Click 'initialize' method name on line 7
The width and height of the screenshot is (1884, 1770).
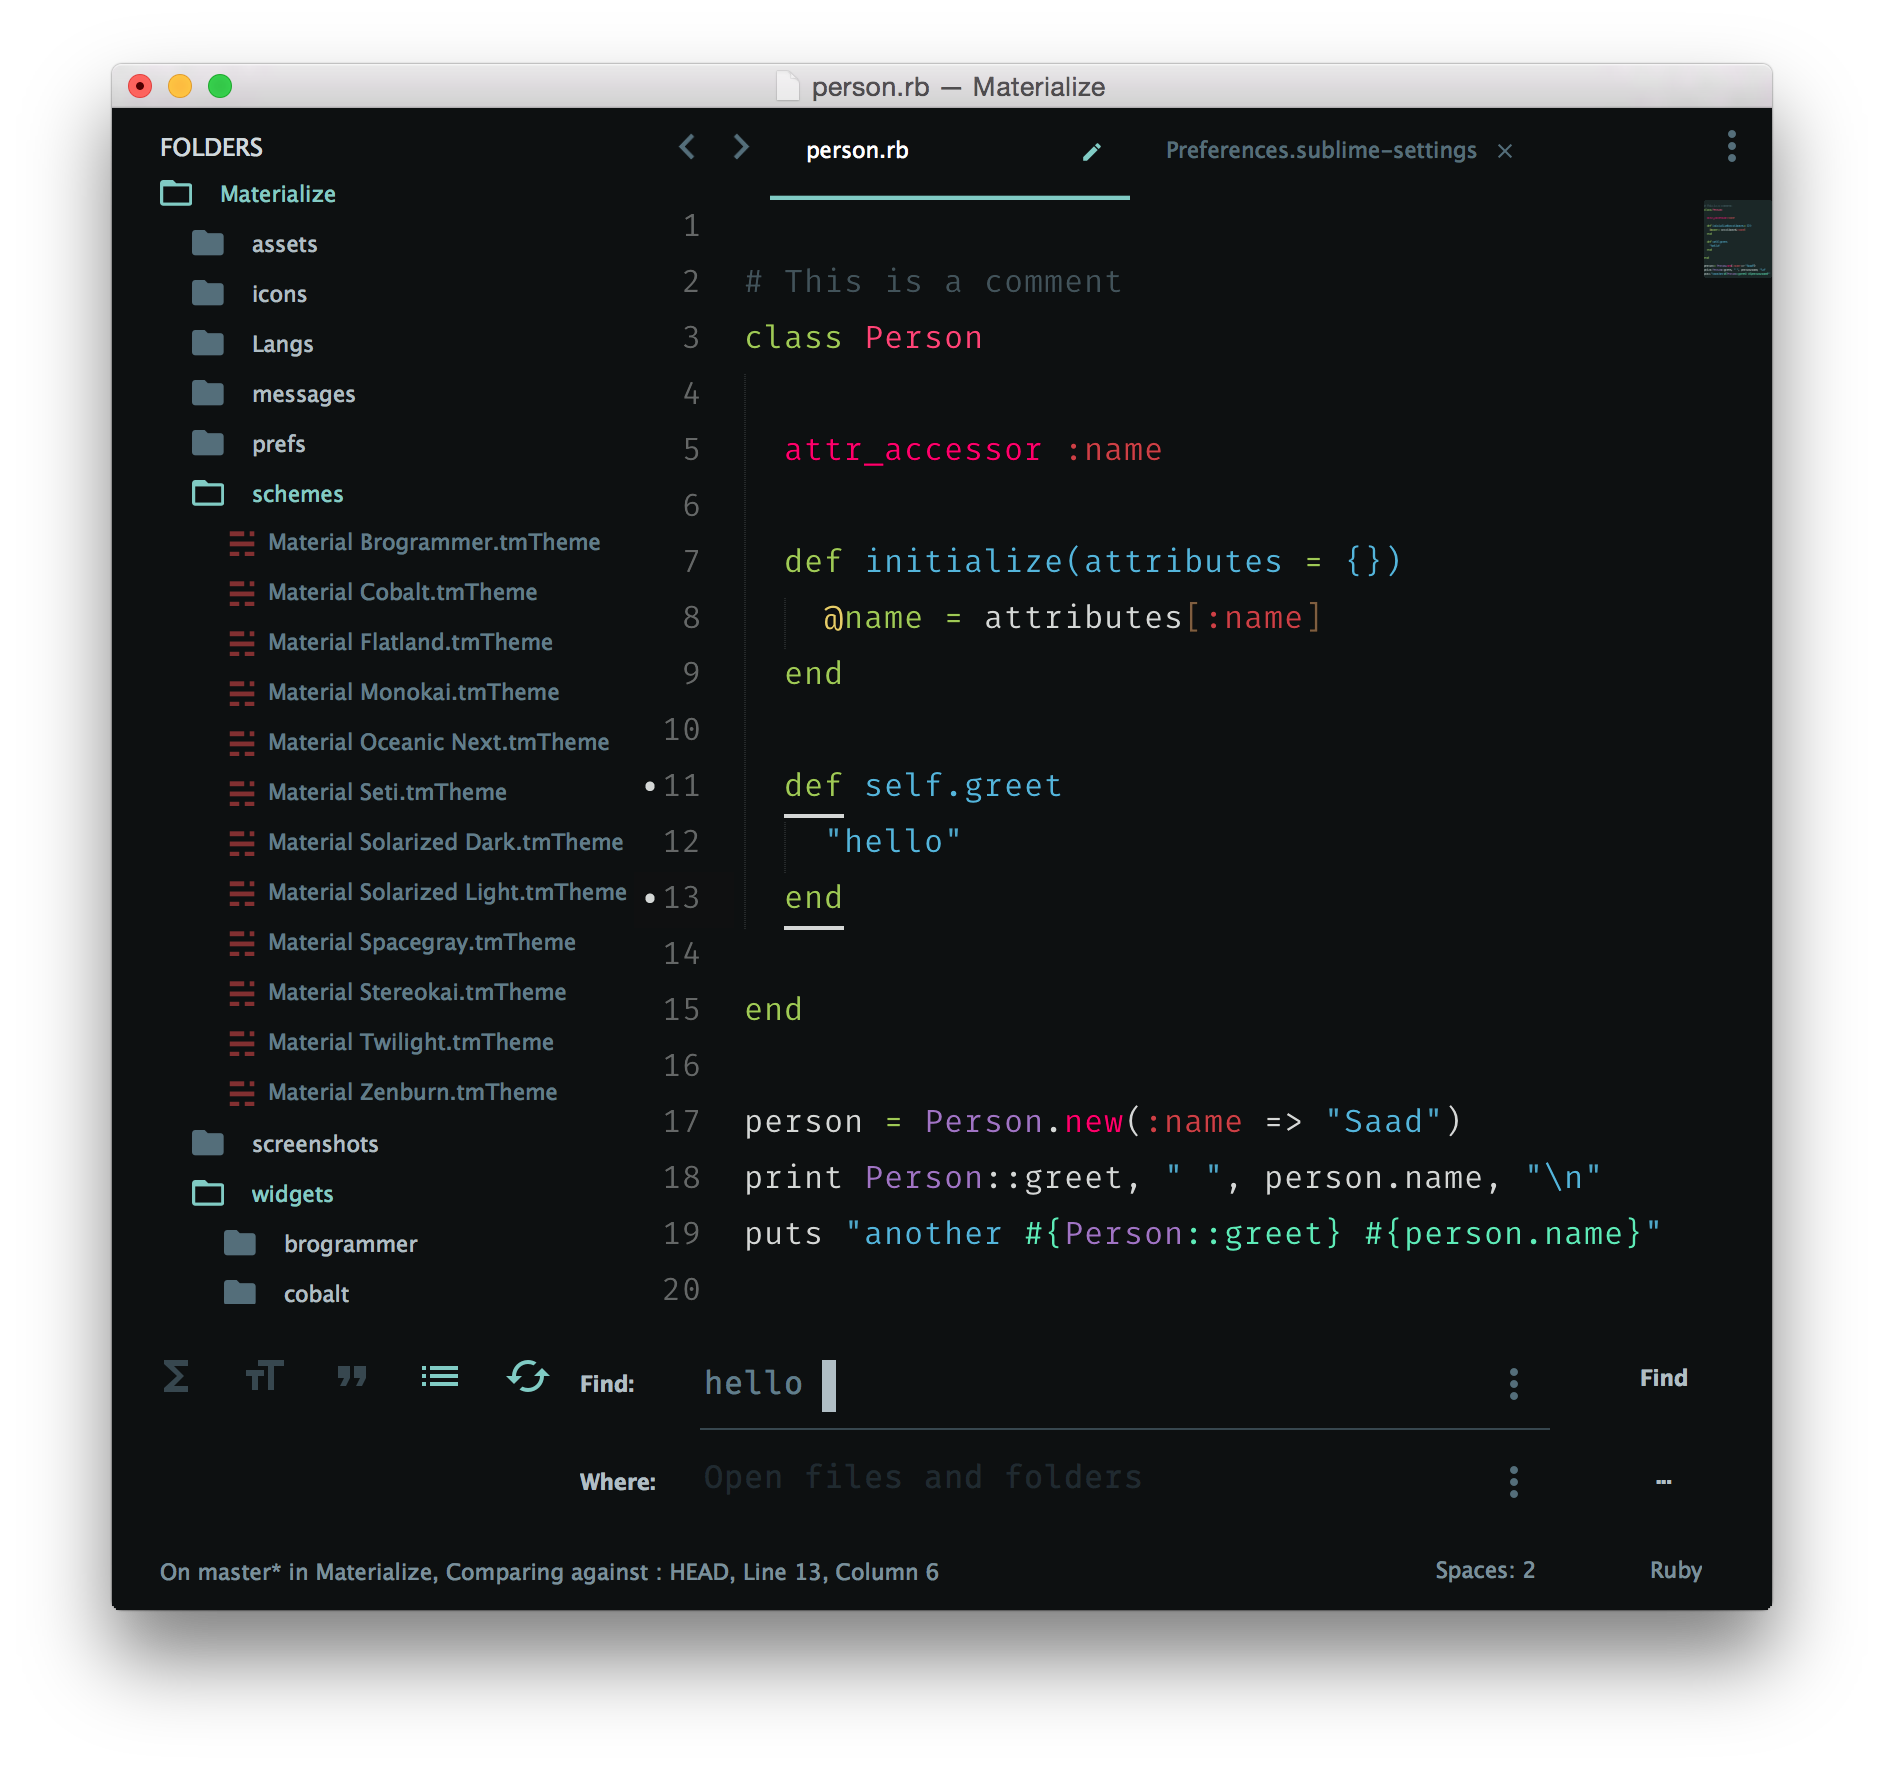pos(963,562)
